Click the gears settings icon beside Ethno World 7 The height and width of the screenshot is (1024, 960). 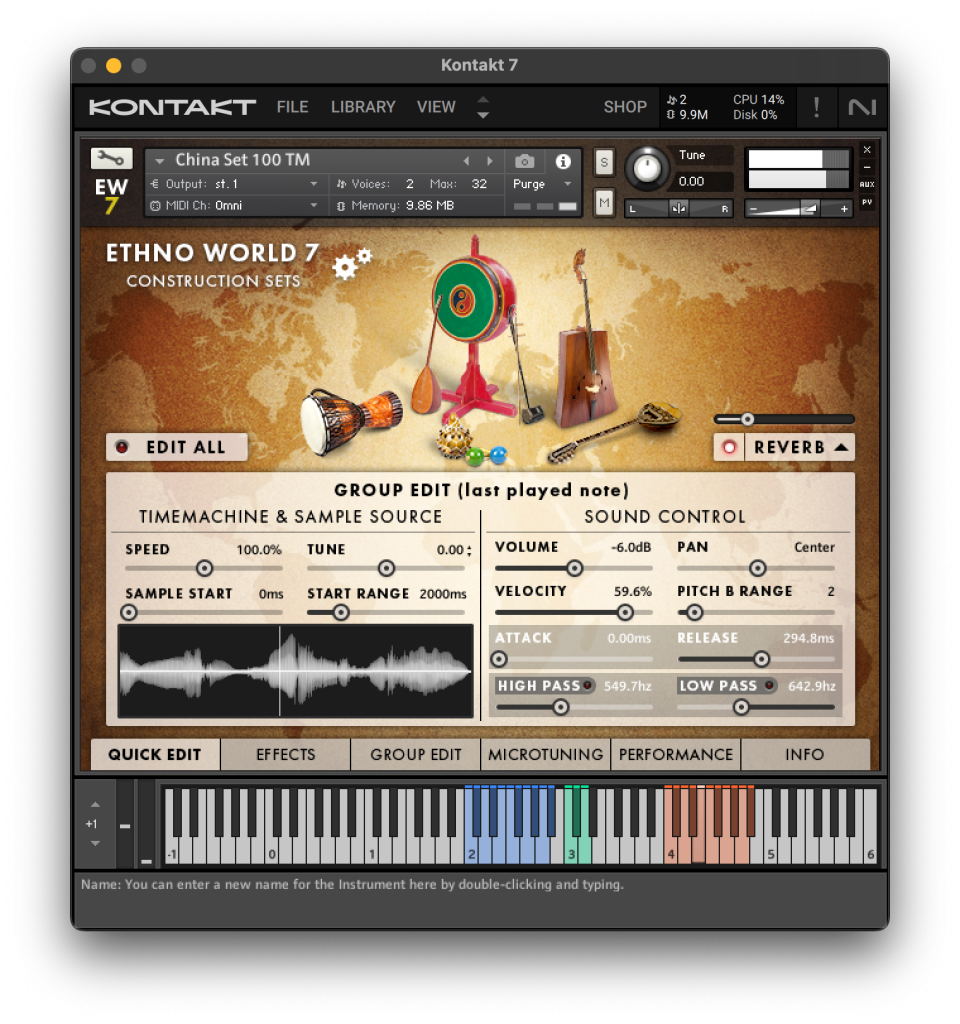point(351,263)
